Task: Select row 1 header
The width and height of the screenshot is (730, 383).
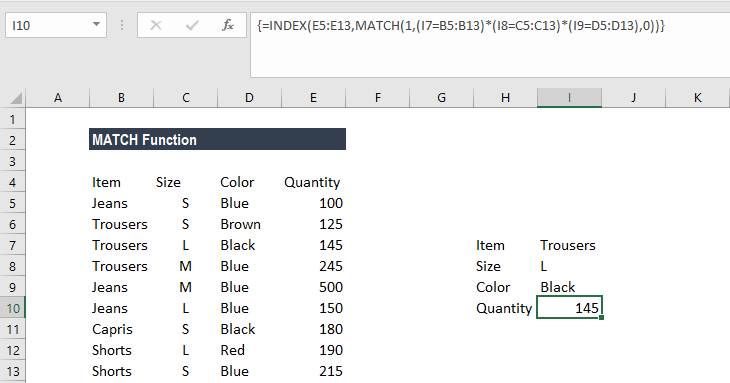Action: pos(13,119)
